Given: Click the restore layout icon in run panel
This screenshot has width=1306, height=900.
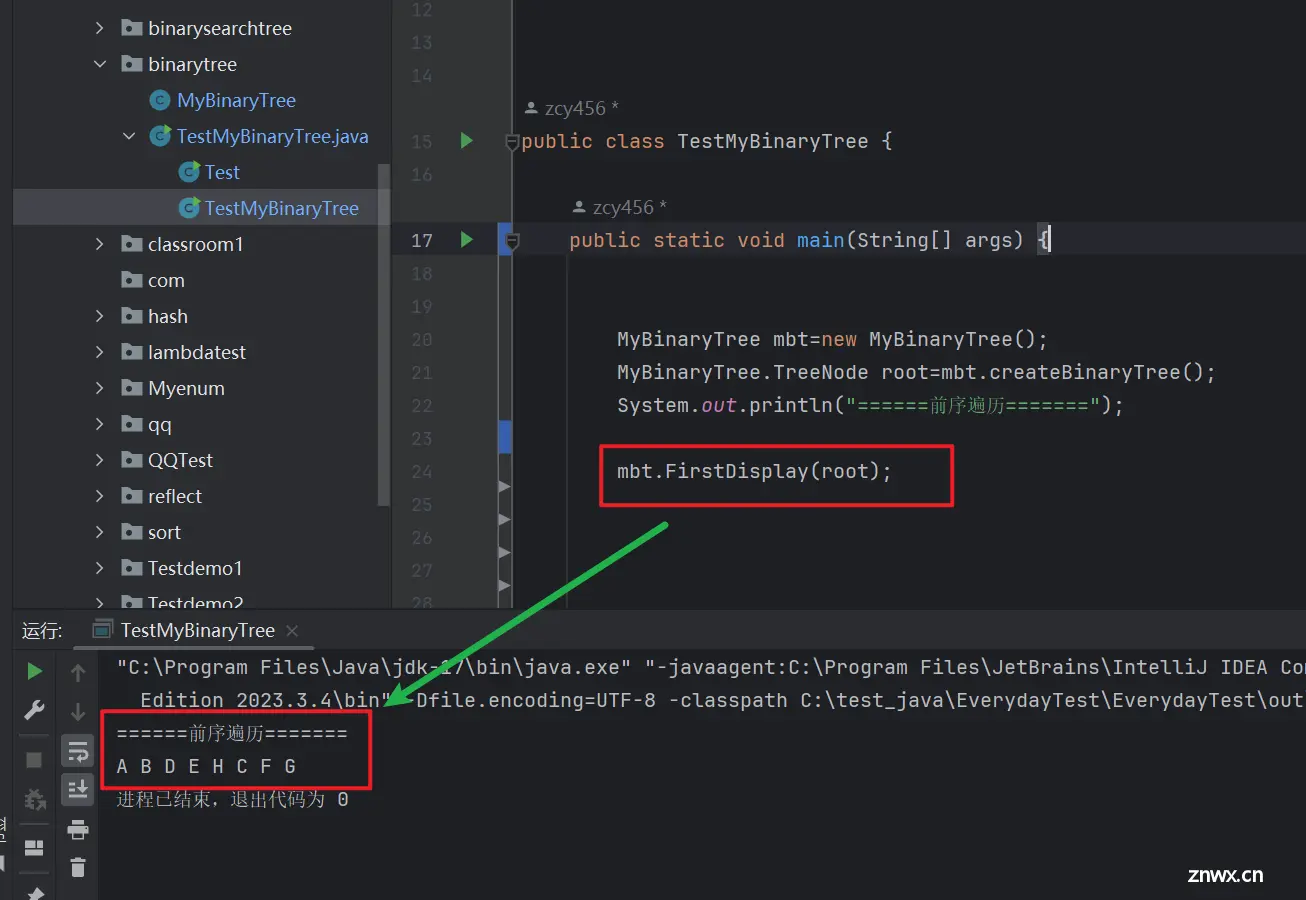Looking at the screenshot, I should (34, 847).
